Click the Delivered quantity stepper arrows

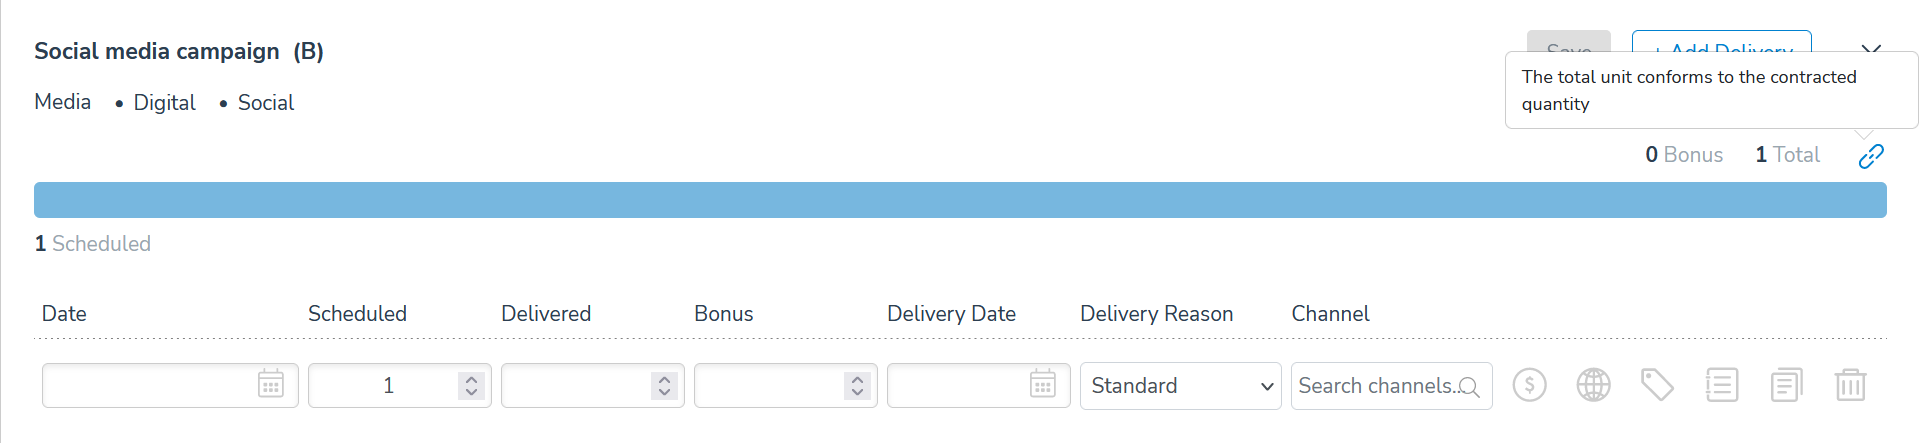664,386
